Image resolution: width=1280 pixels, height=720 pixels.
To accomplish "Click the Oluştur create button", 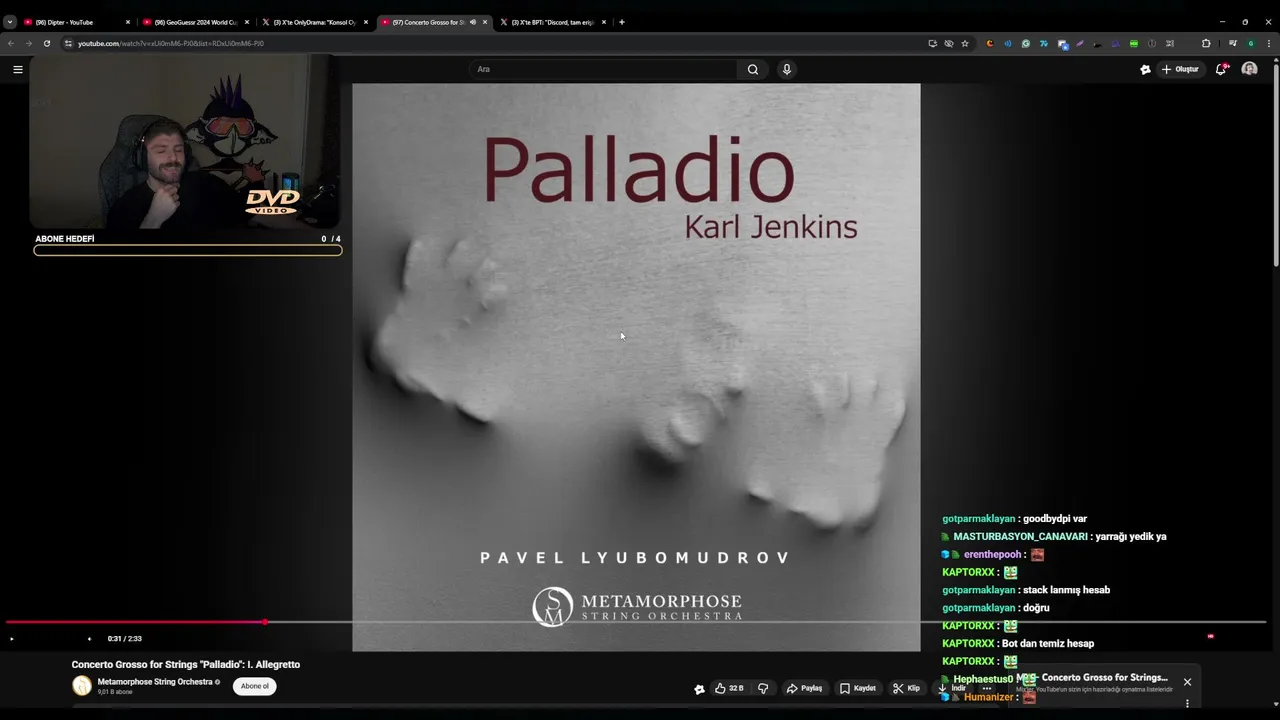I will coord(1180,69).
